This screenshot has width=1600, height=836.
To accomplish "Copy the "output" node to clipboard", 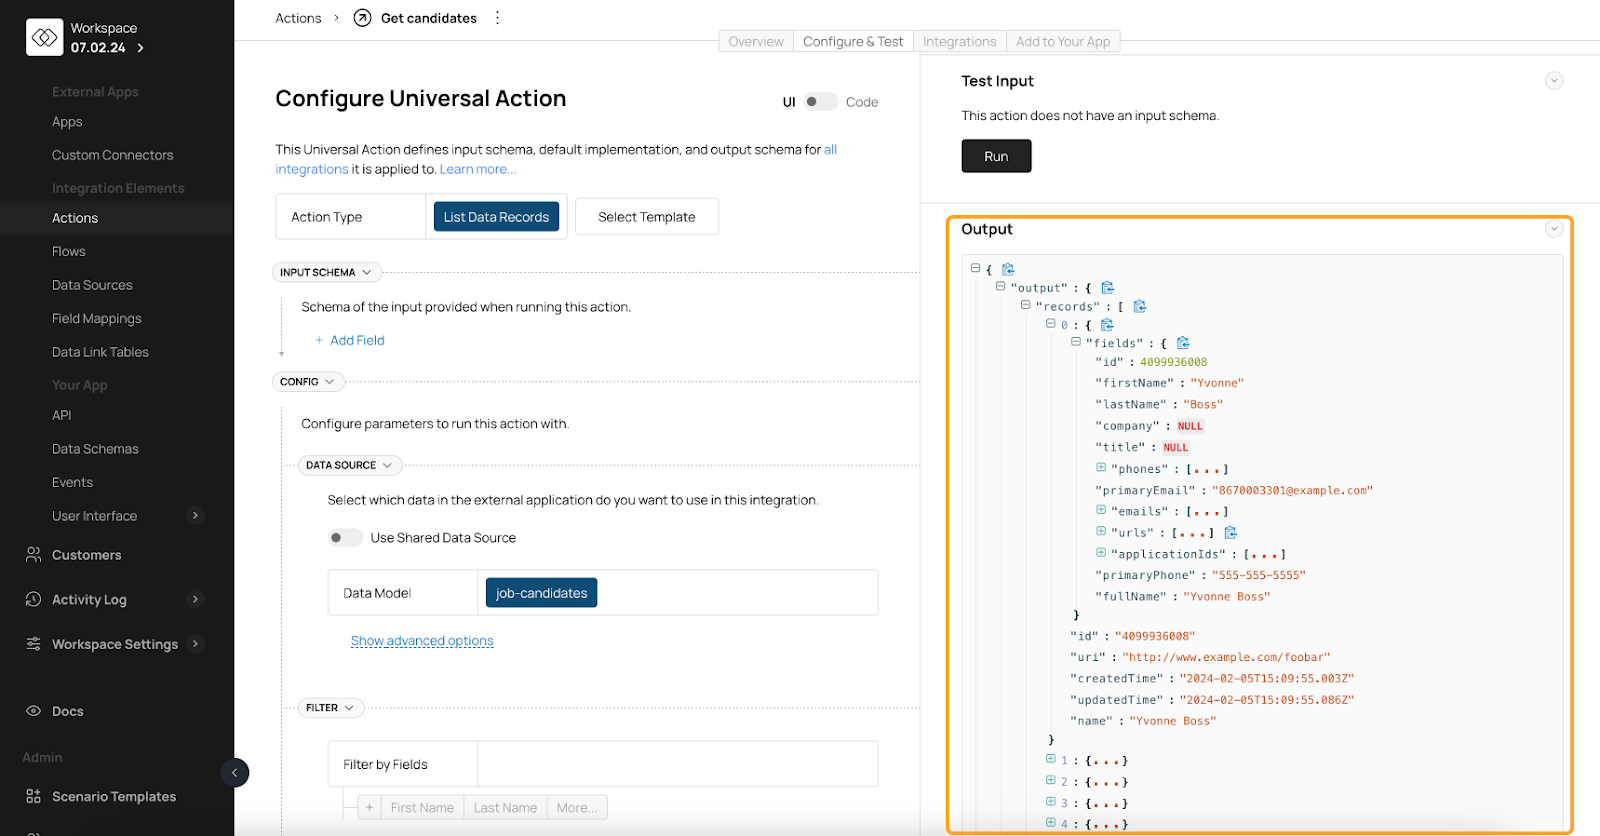I will click(1108, 288).
